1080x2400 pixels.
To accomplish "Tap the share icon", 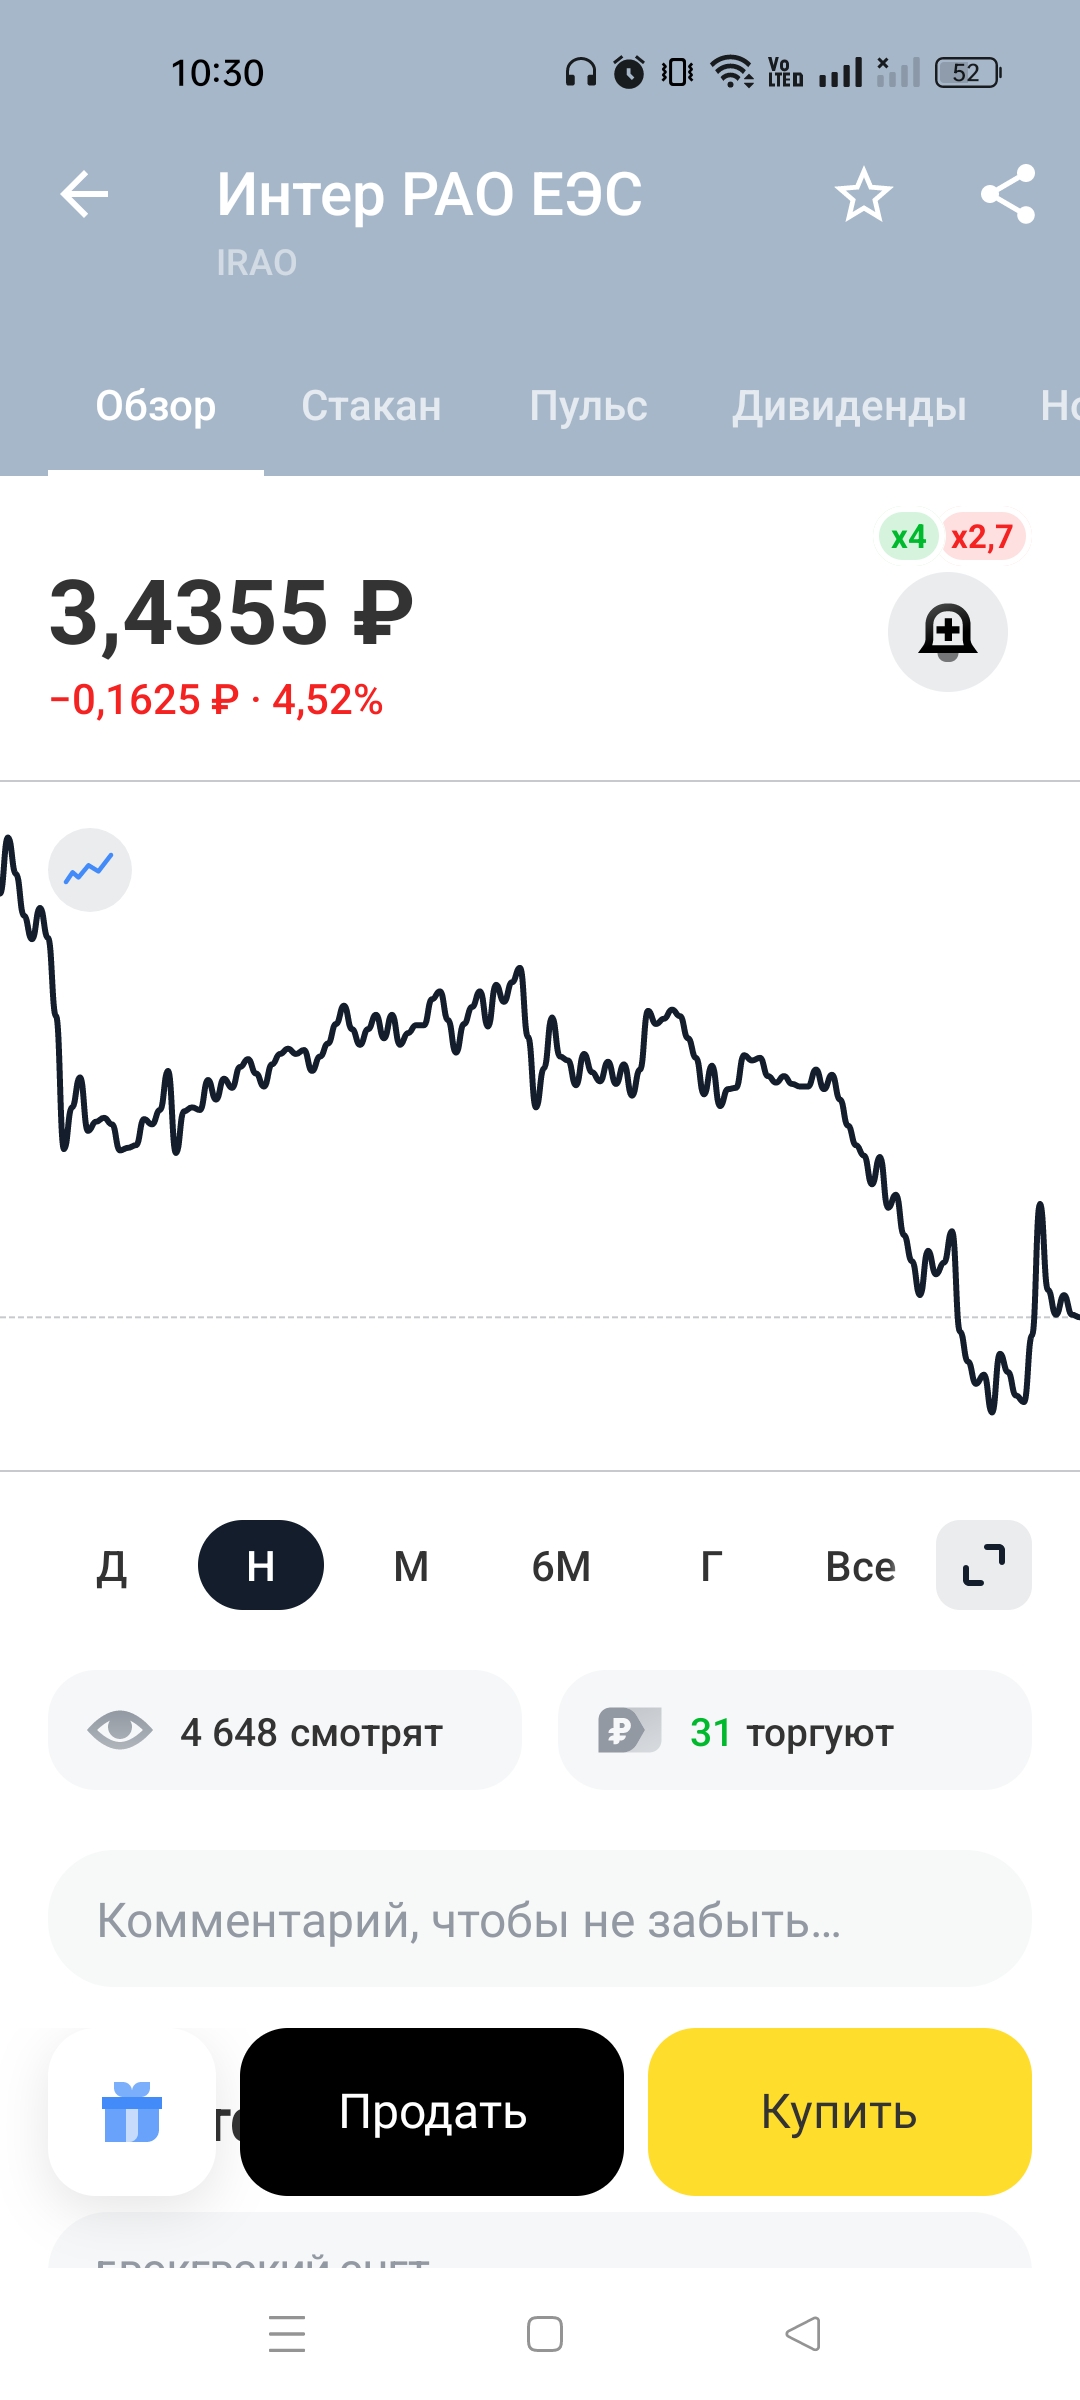I will click(x=1007, y=194).
